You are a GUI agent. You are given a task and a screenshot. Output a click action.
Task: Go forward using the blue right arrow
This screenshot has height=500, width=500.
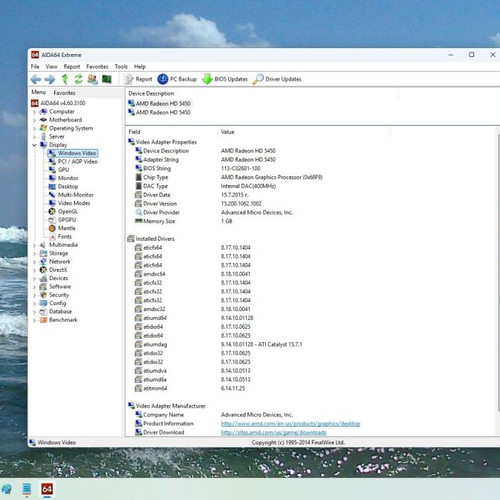pyautogui.click(x=50, y=79)
